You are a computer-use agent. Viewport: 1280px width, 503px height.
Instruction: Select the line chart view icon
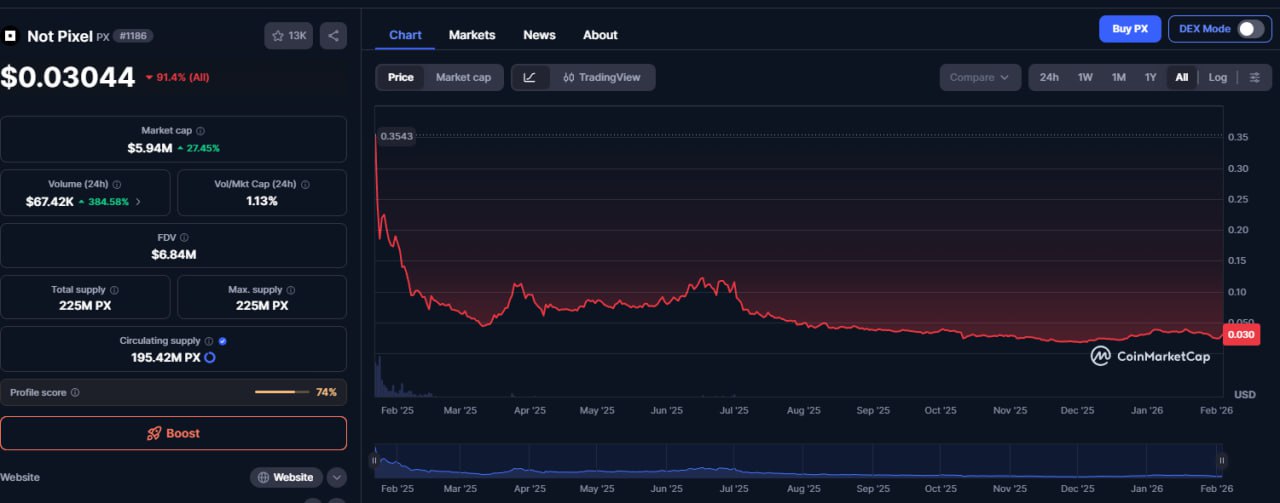[x=530, y=77]
